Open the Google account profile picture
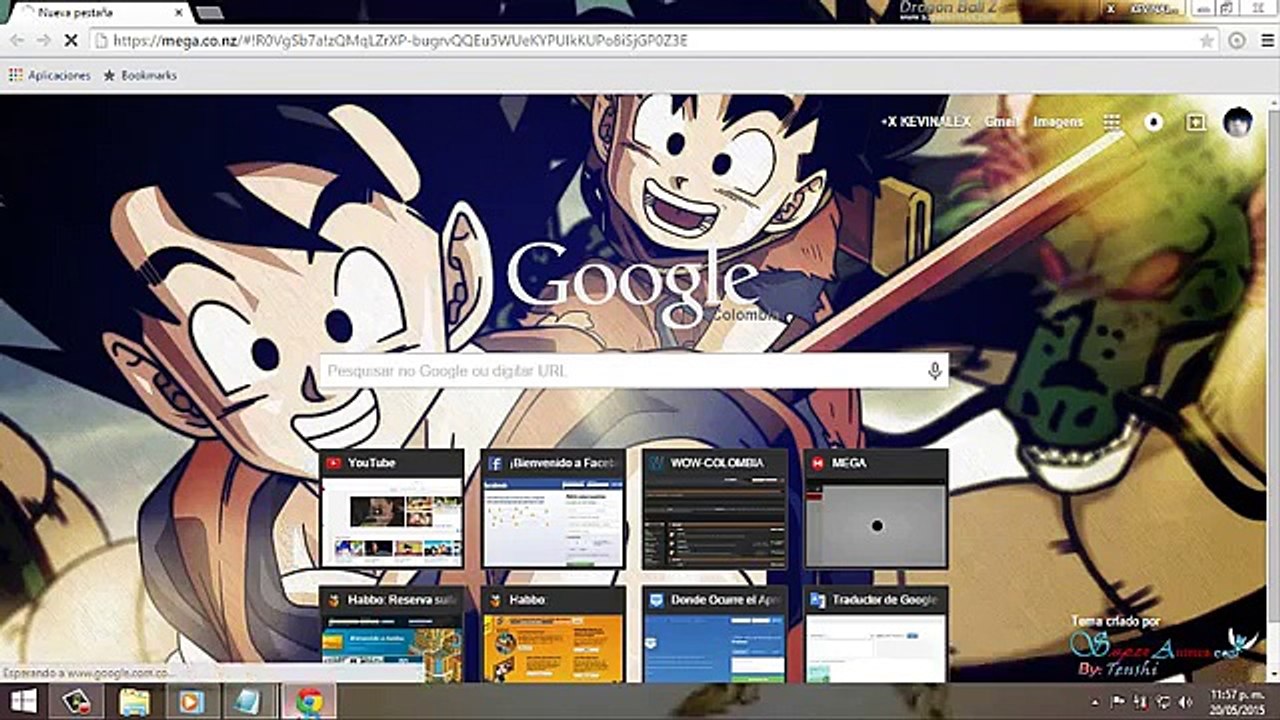Viewport: 1280px width, 720px height. 1238,122
